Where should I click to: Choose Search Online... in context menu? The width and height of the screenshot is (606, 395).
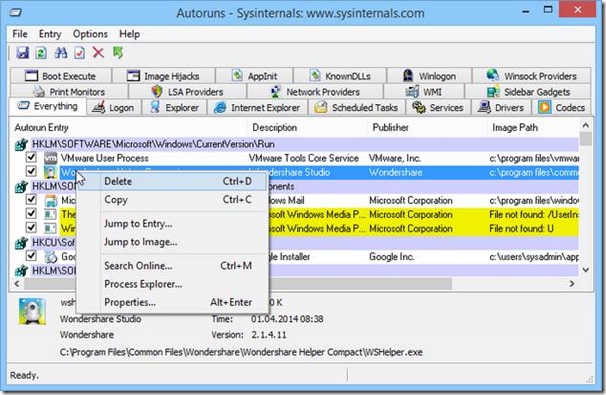coord(172,266)
